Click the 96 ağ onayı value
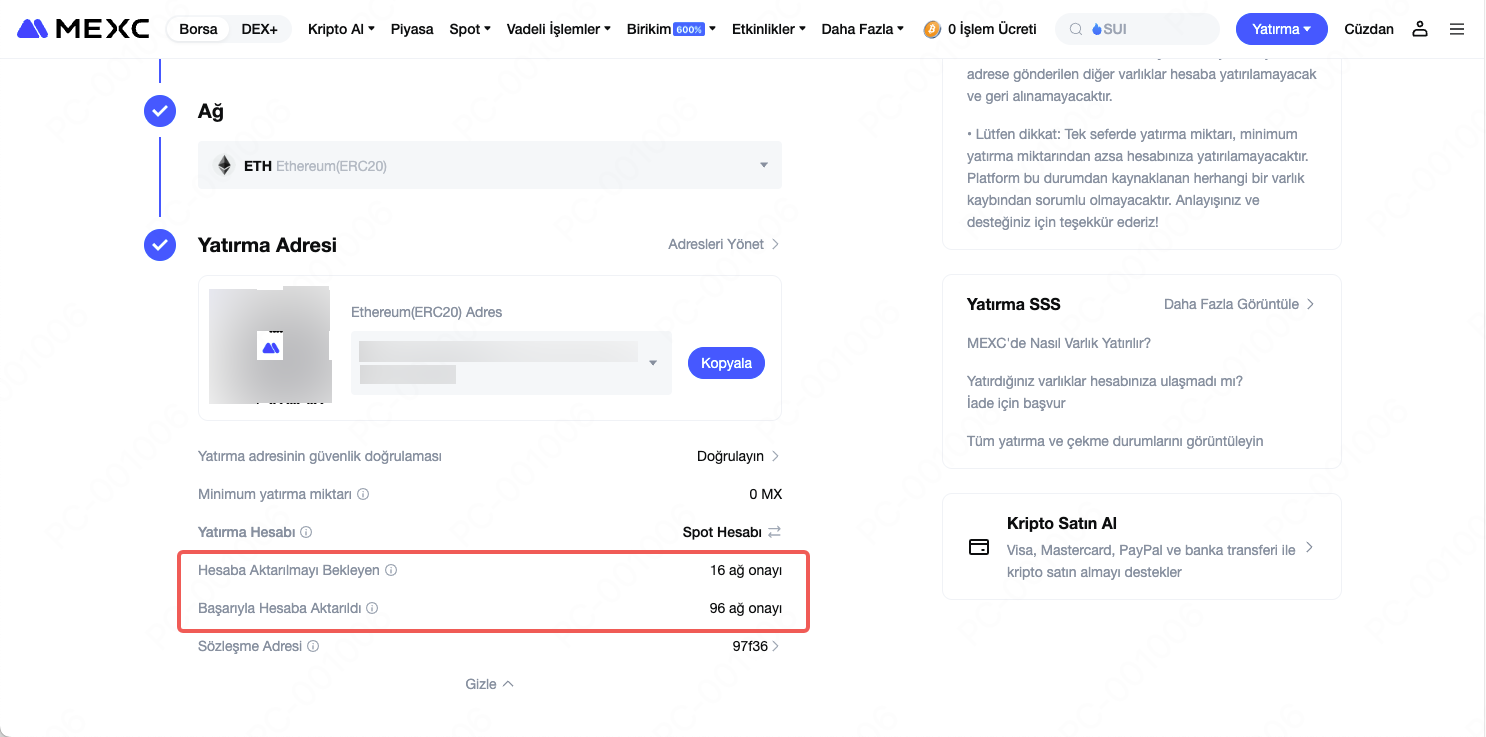The width and height of the screenshot is (1486, 737). point(746,608)
